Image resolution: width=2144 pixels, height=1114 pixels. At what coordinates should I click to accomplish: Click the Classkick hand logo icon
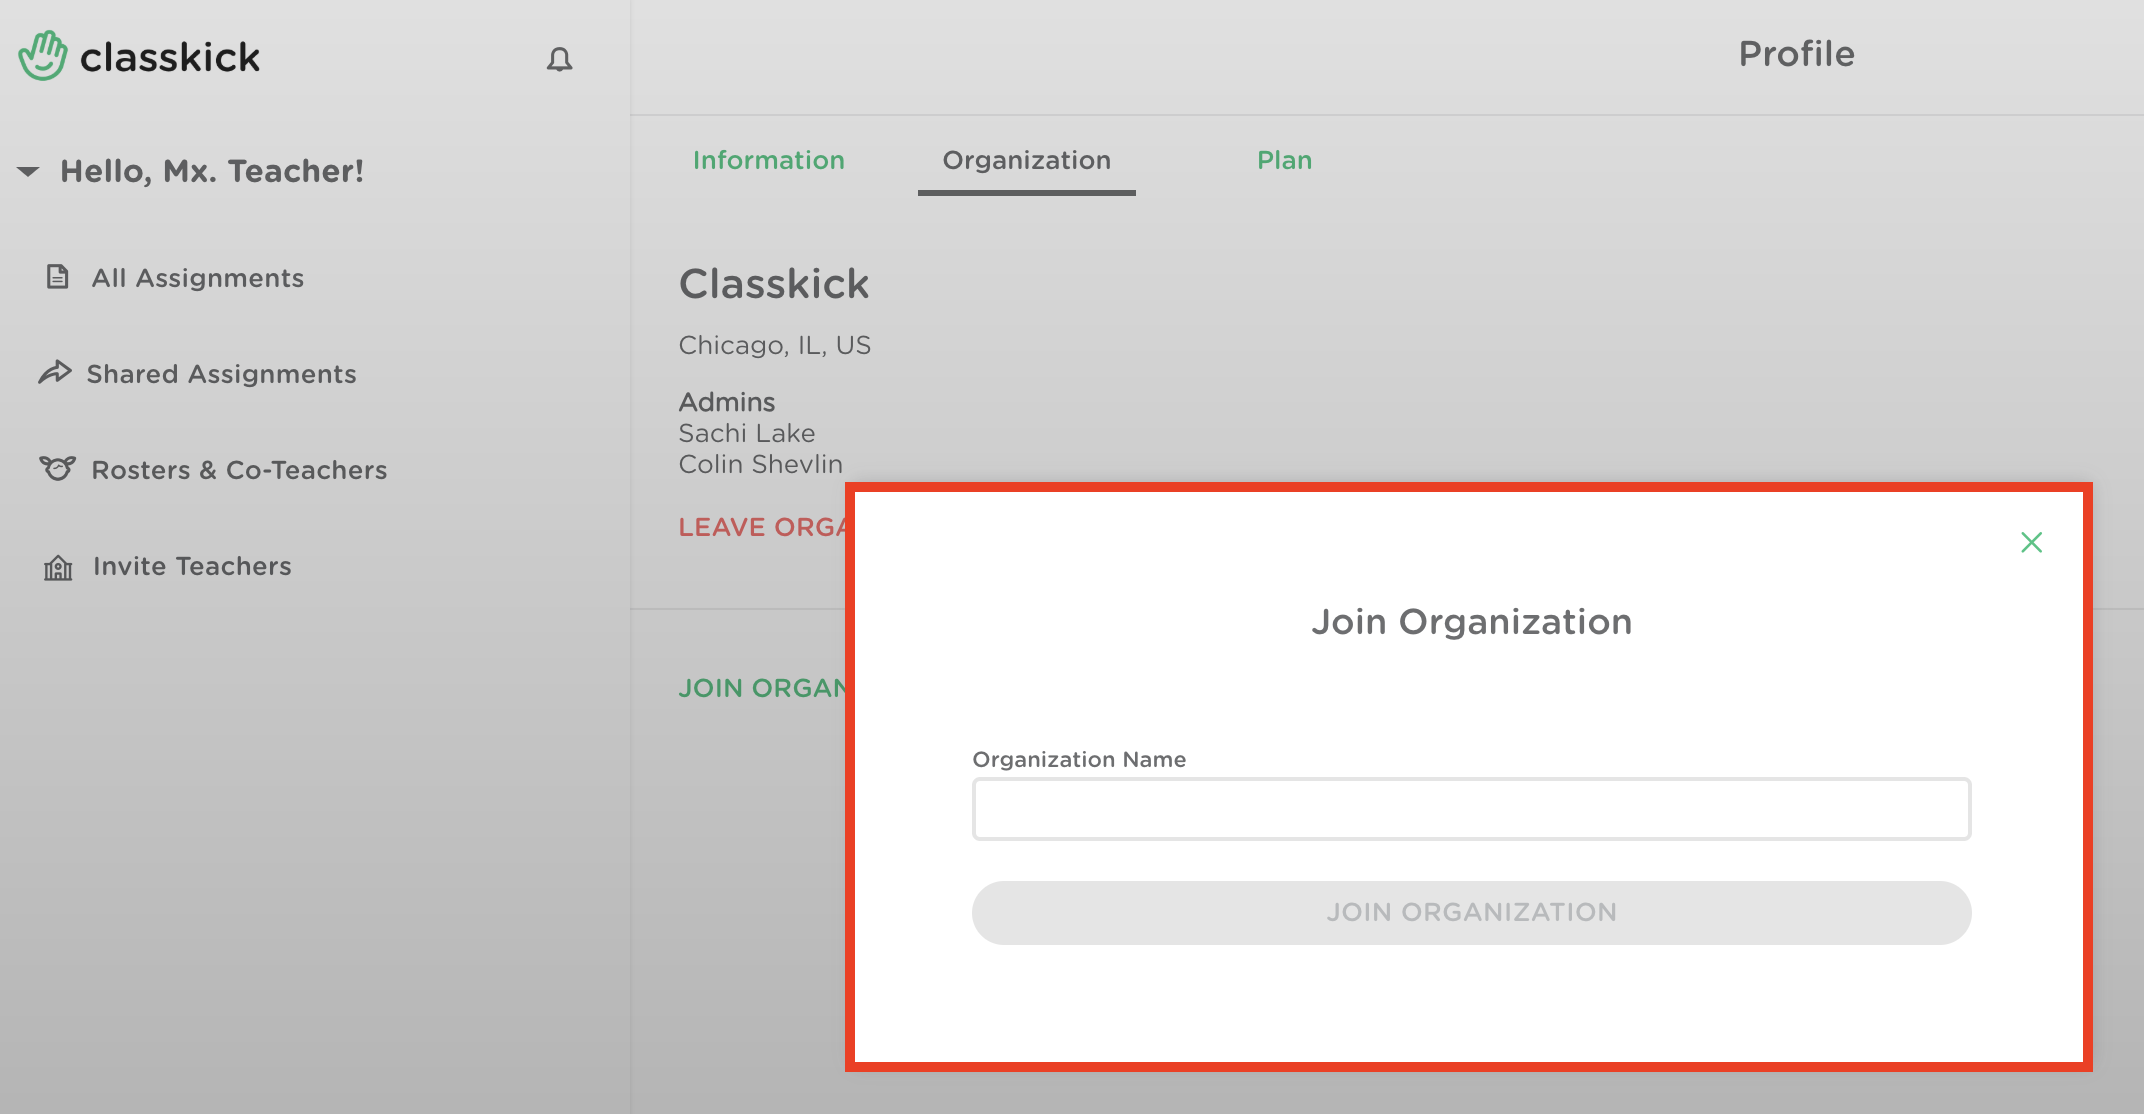43,56
